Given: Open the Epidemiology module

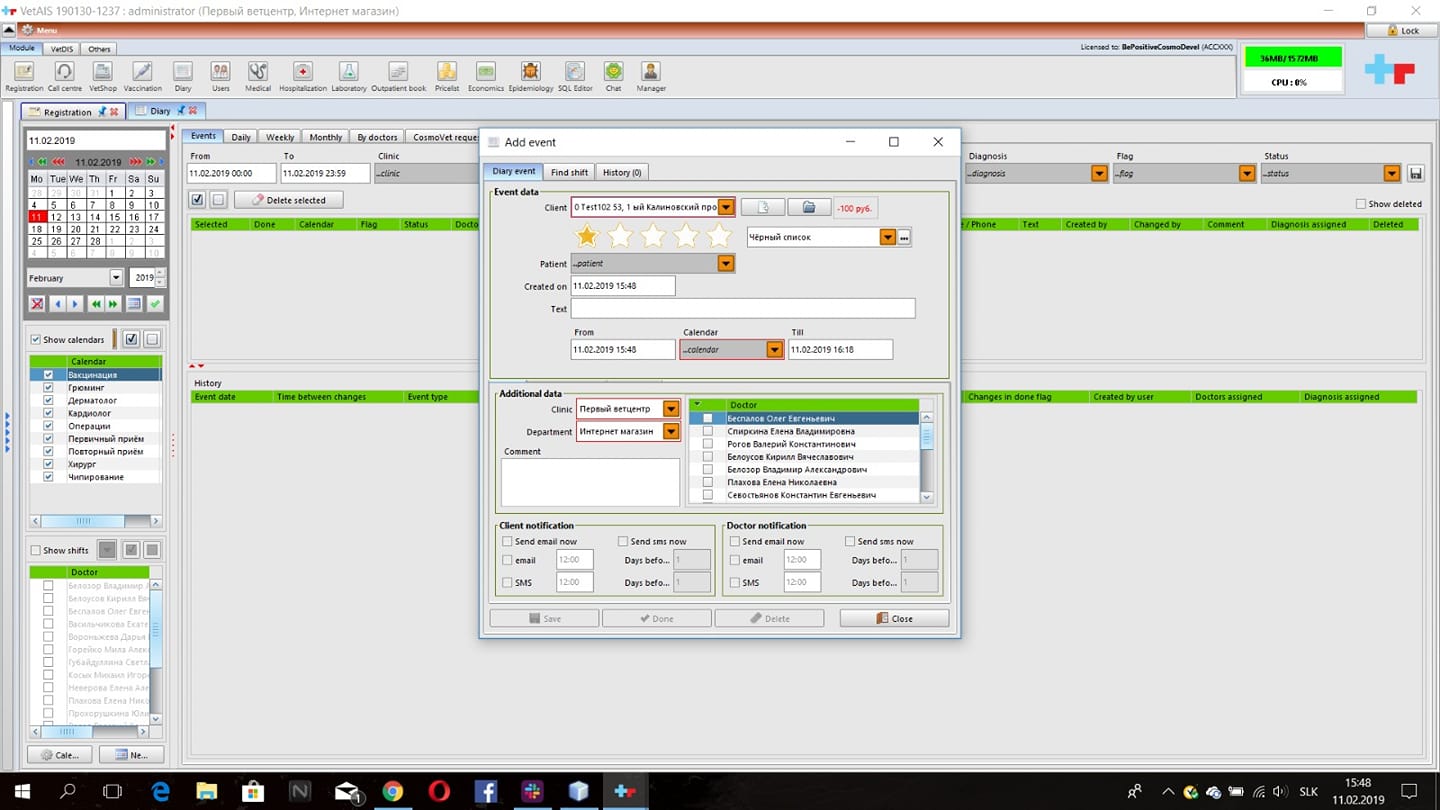Looking at the screenshot, I should [x=531, y=76].
